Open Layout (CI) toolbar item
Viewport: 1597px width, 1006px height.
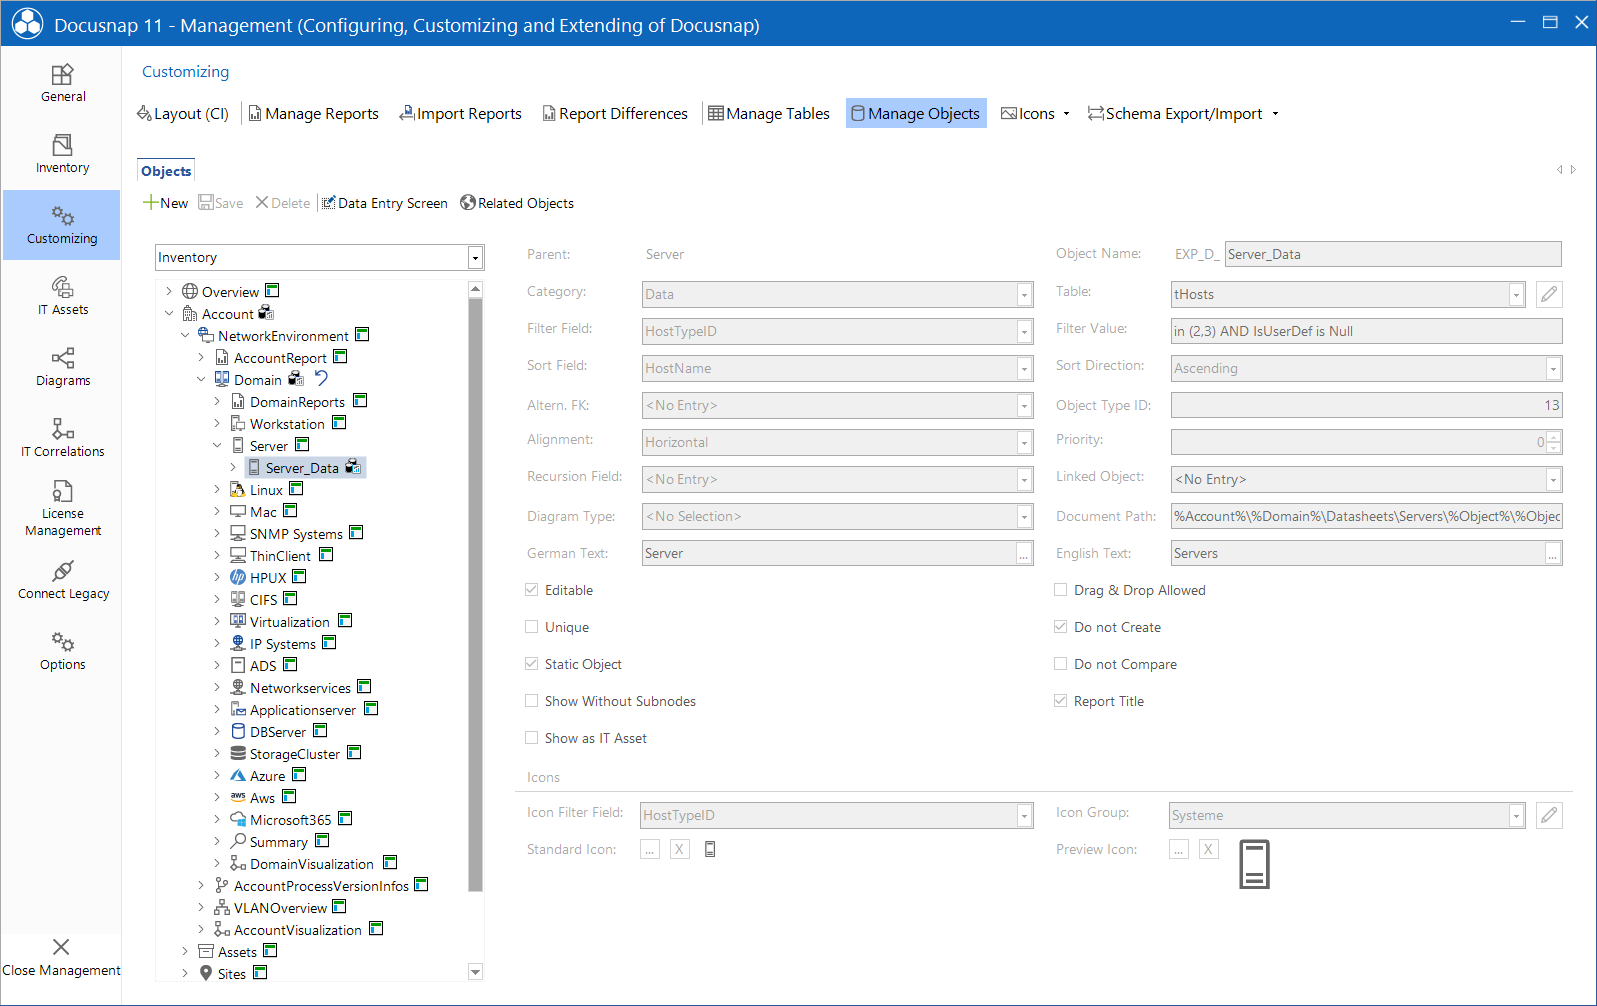pyautogui.click(x=183, y=114)
